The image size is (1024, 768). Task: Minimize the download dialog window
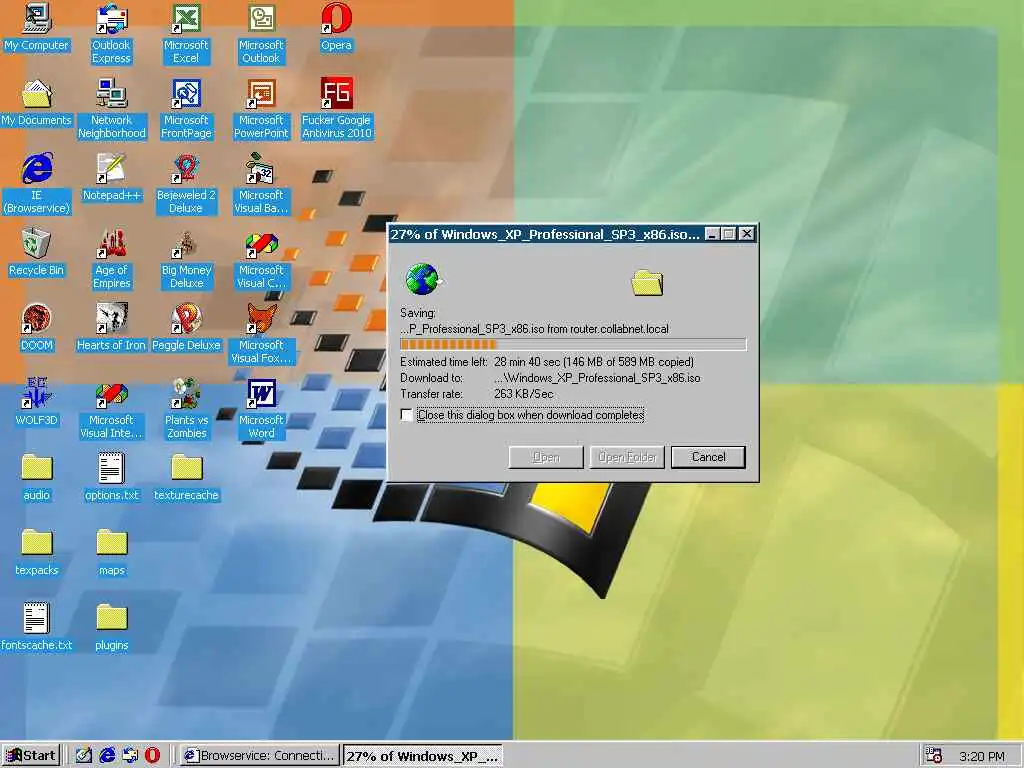(x=713, y=234)
